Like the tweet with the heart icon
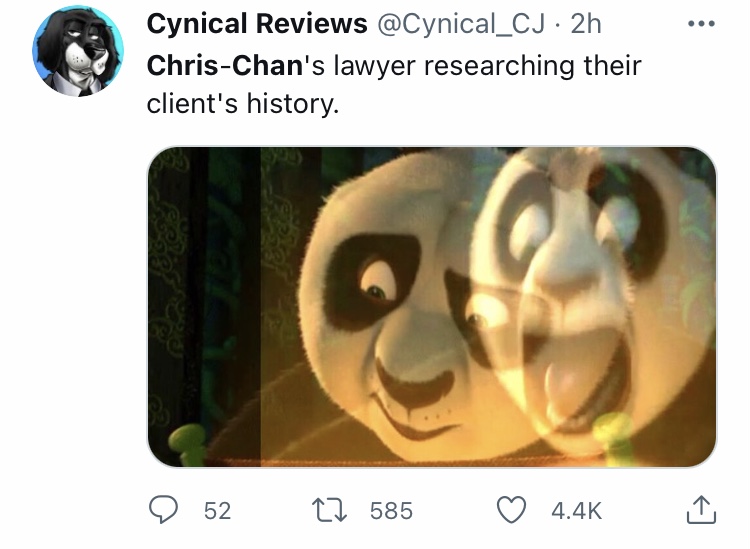750x549 pixels. (x=511, y=510)
